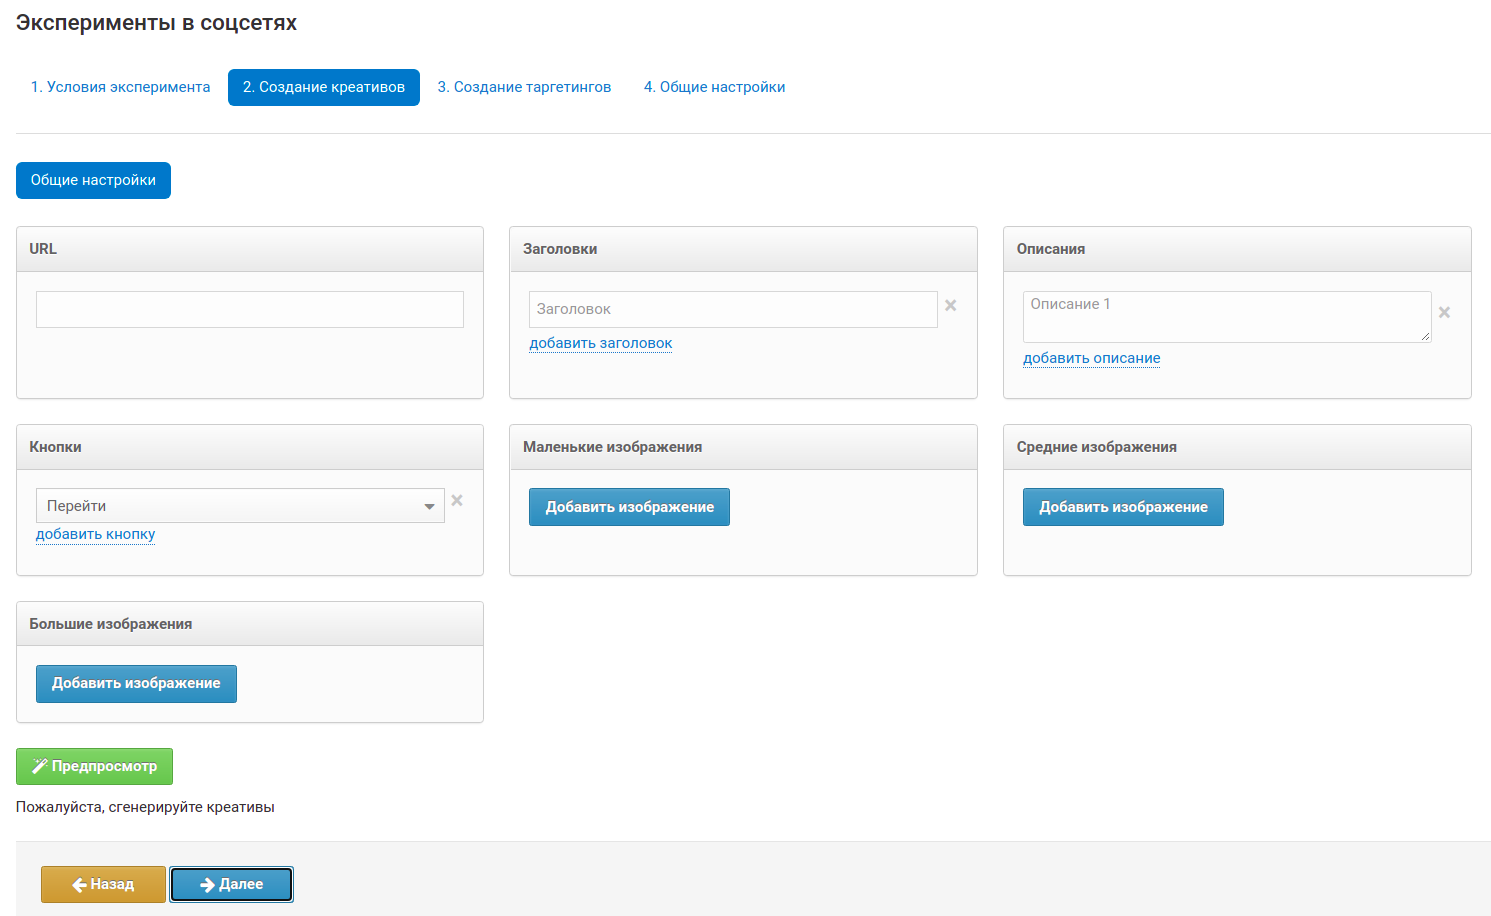Click the Заголовки panel header
The image size is (1491, 916).
pos(743,249)
